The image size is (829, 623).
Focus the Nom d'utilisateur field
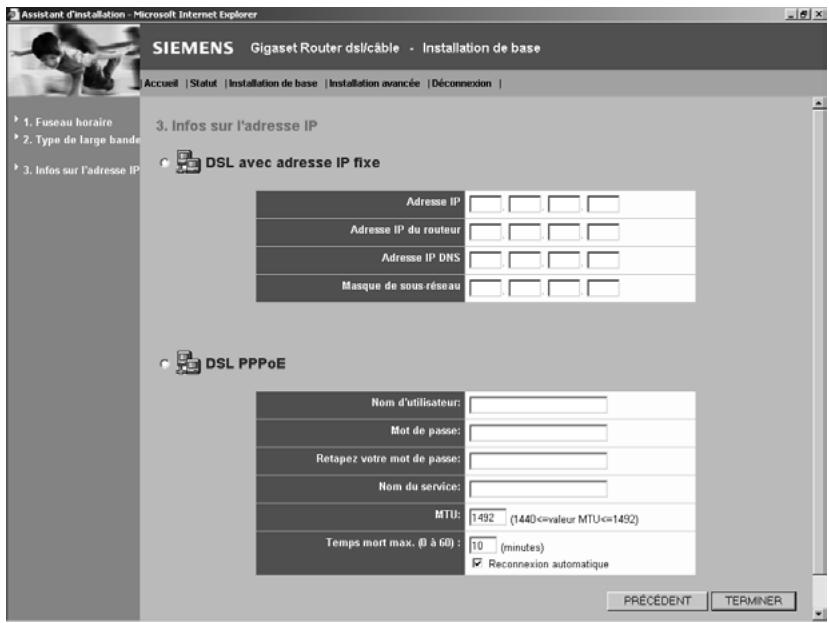(538, 405)
